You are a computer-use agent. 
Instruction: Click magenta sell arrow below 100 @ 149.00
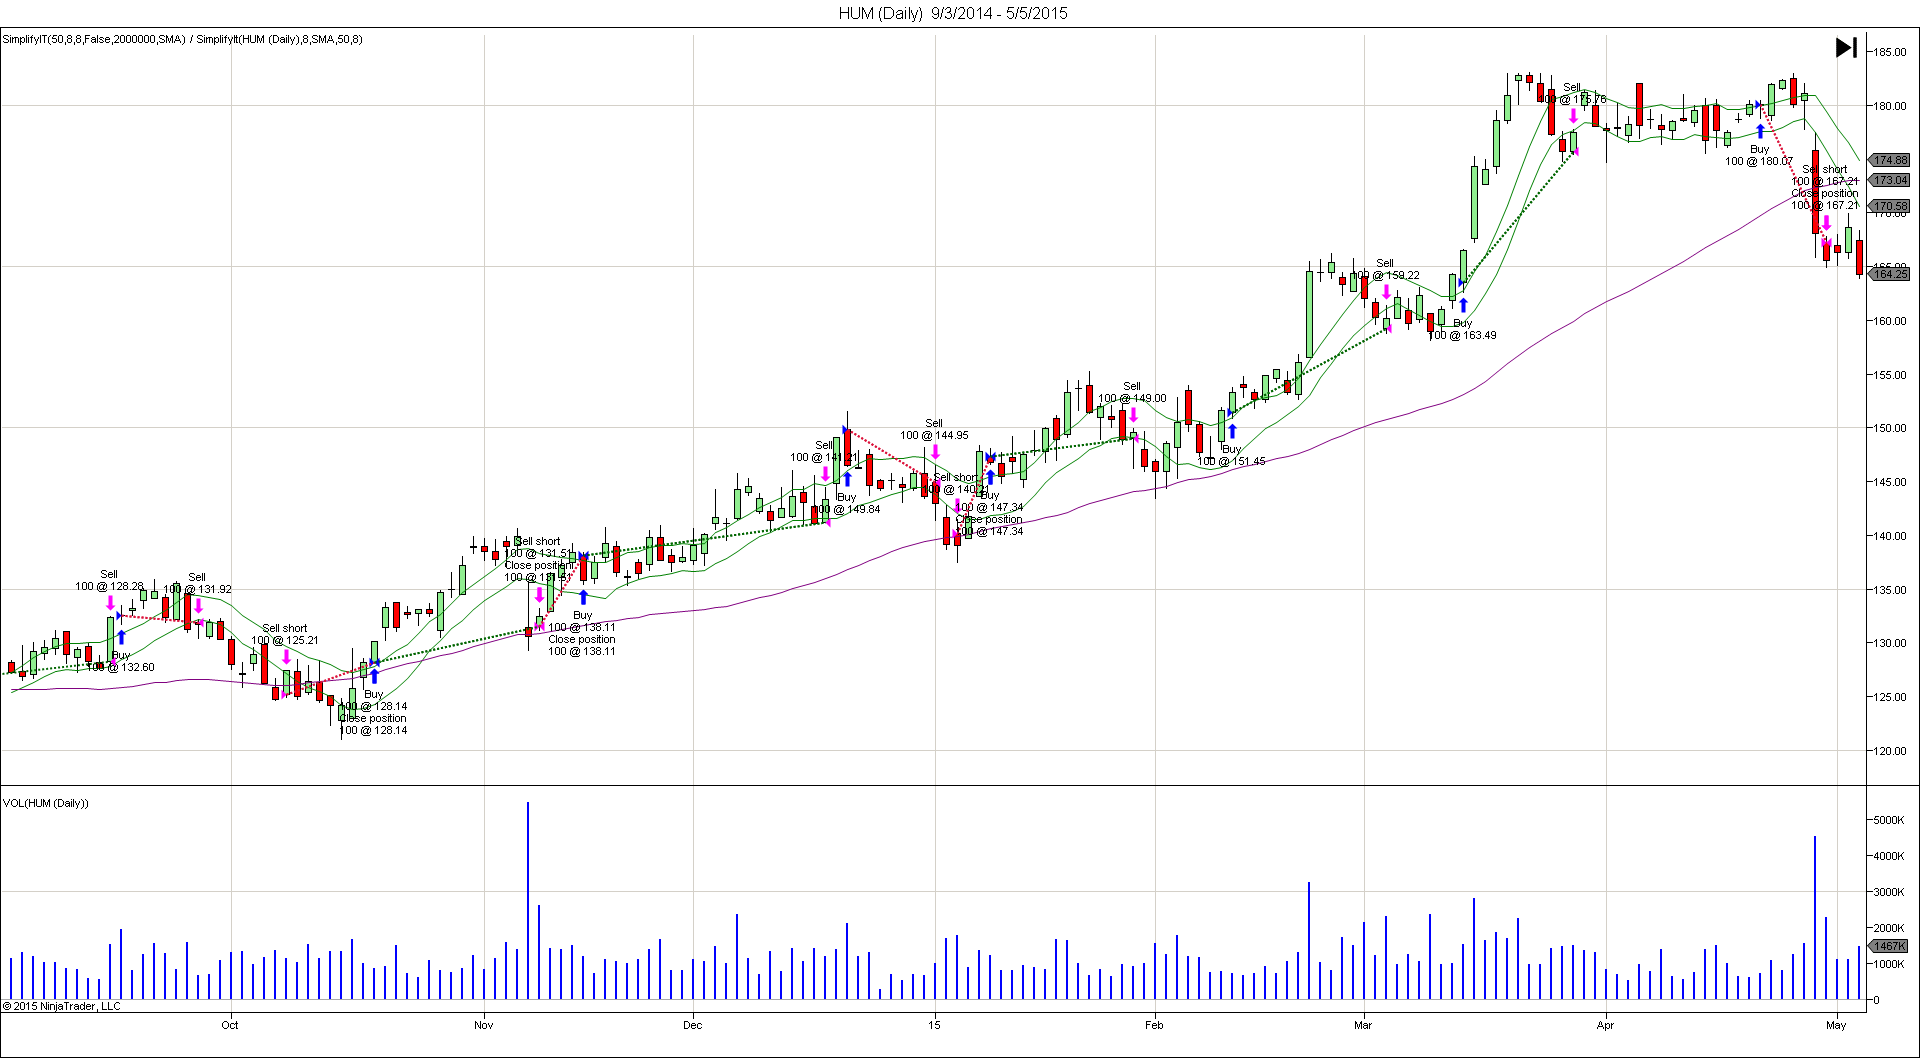point(1133,415)
